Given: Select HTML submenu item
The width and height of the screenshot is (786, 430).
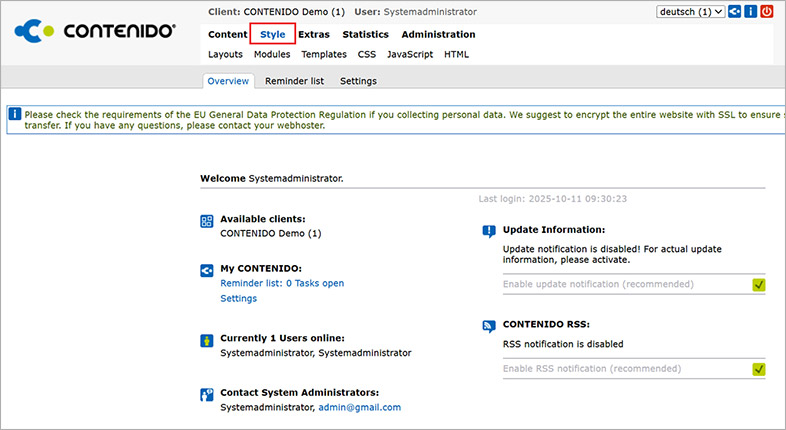Looking at the screenshot, I should pyautogui.click(x=456, y=54).
